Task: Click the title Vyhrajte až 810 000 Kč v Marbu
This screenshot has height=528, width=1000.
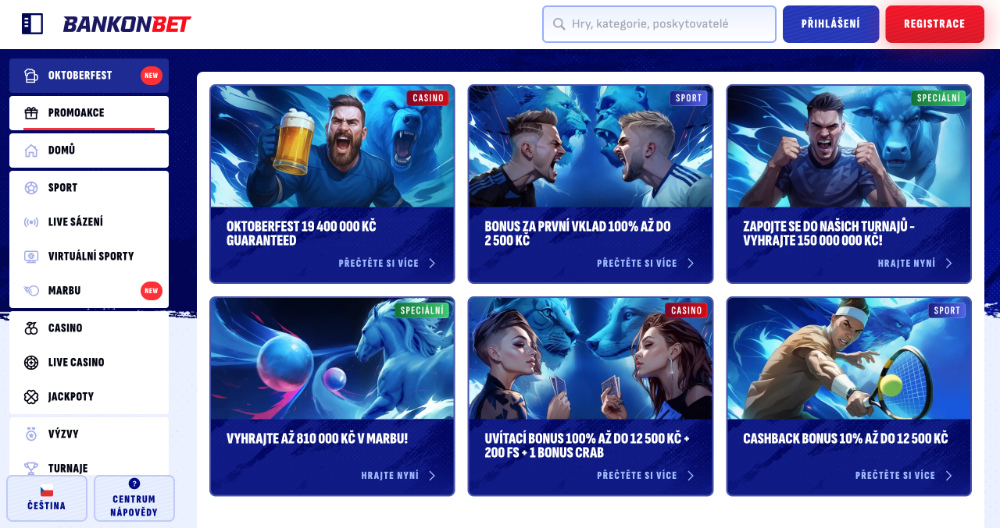Action: tap(317, 439)
